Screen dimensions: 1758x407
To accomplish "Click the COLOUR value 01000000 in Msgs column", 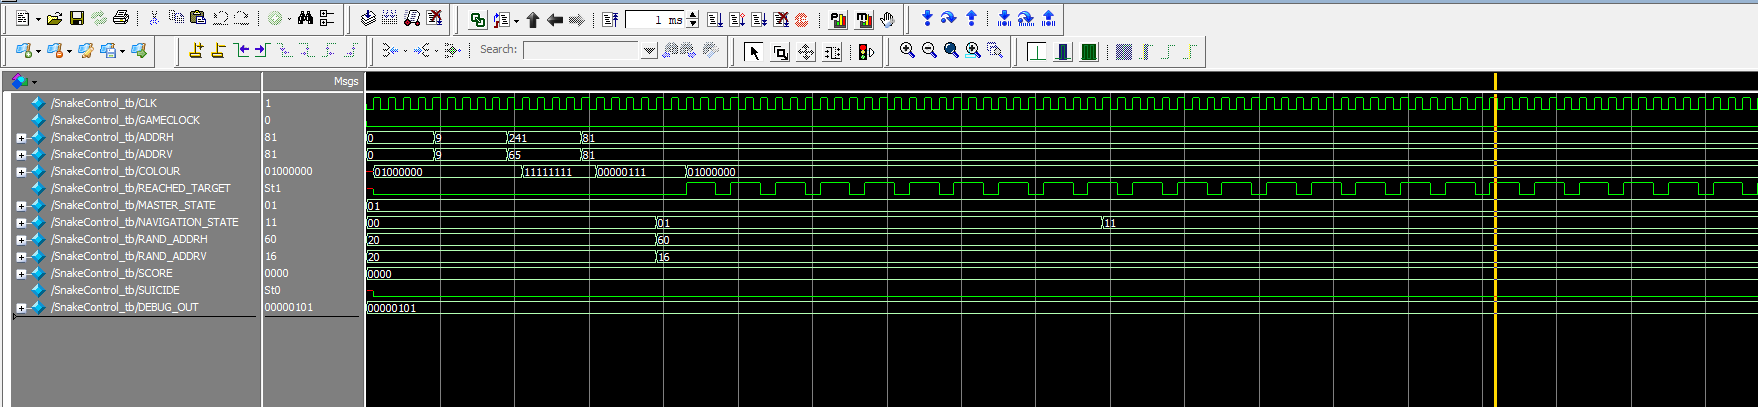I will tap(288, 171).
